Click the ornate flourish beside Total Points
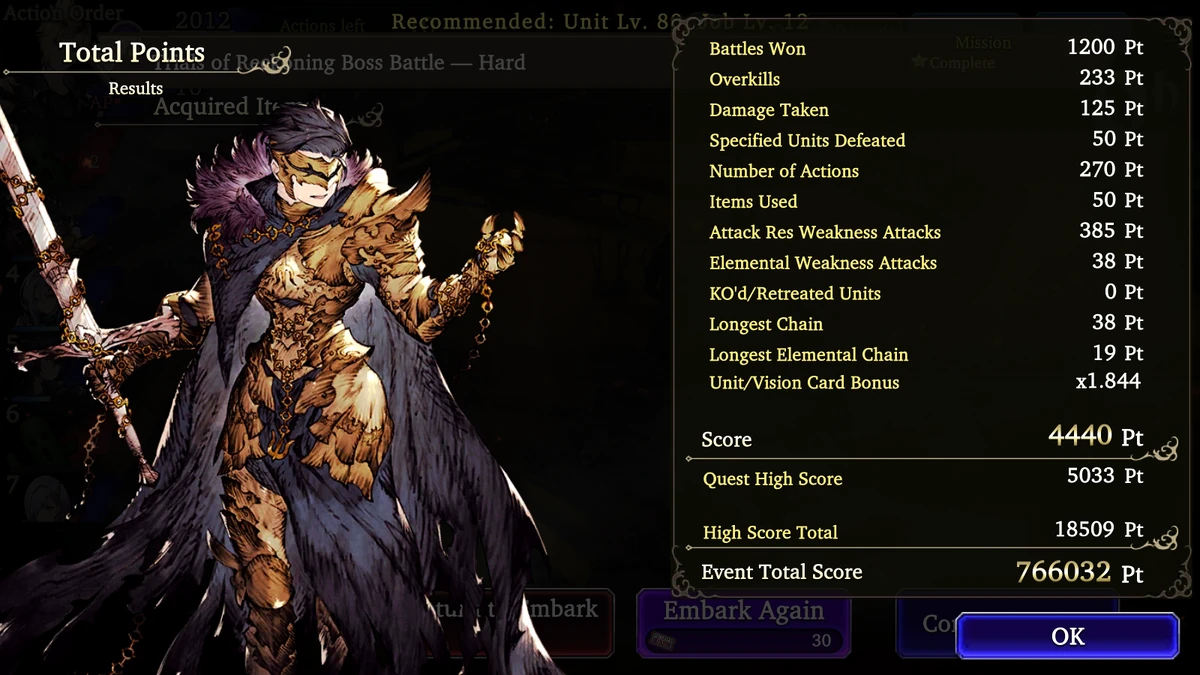The height and width of the screenshot is (675, 1200). 265,59
